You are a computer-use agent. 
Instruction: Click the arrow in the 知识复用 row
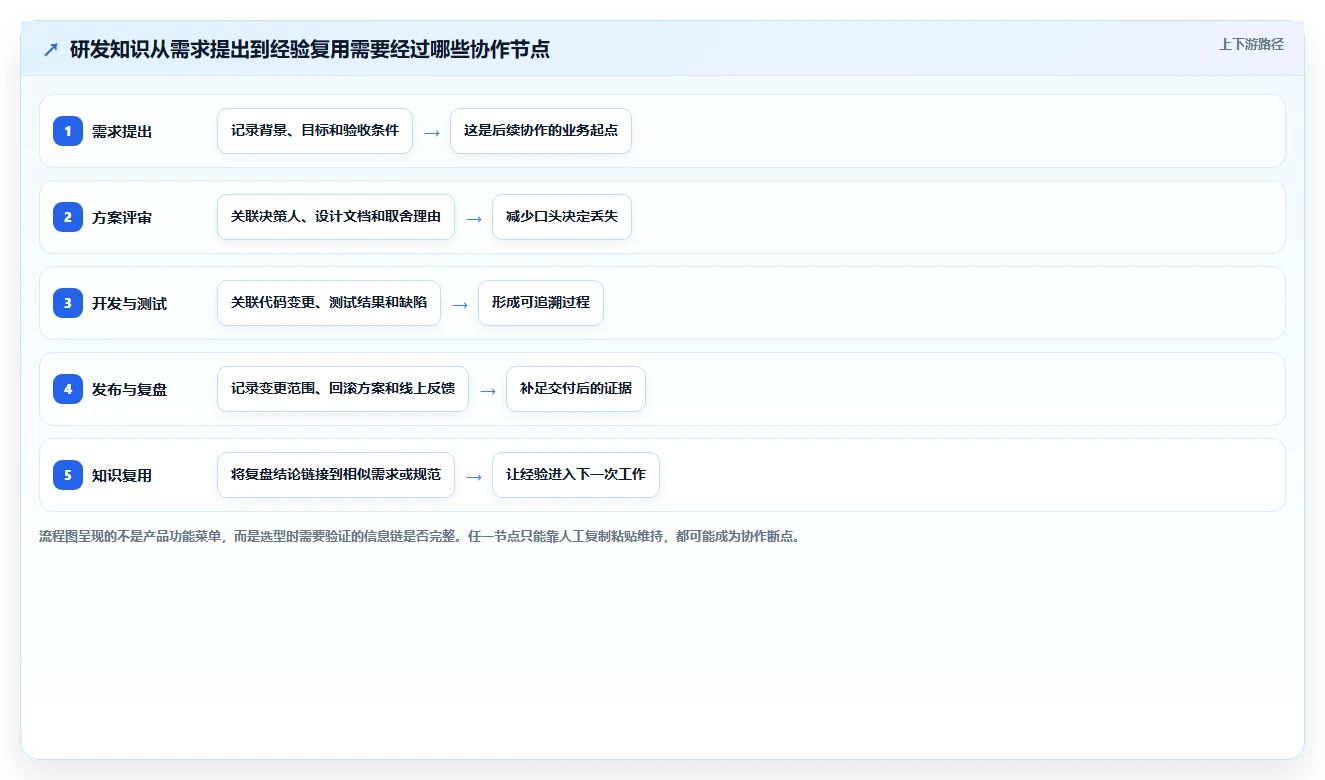(474, 476)
